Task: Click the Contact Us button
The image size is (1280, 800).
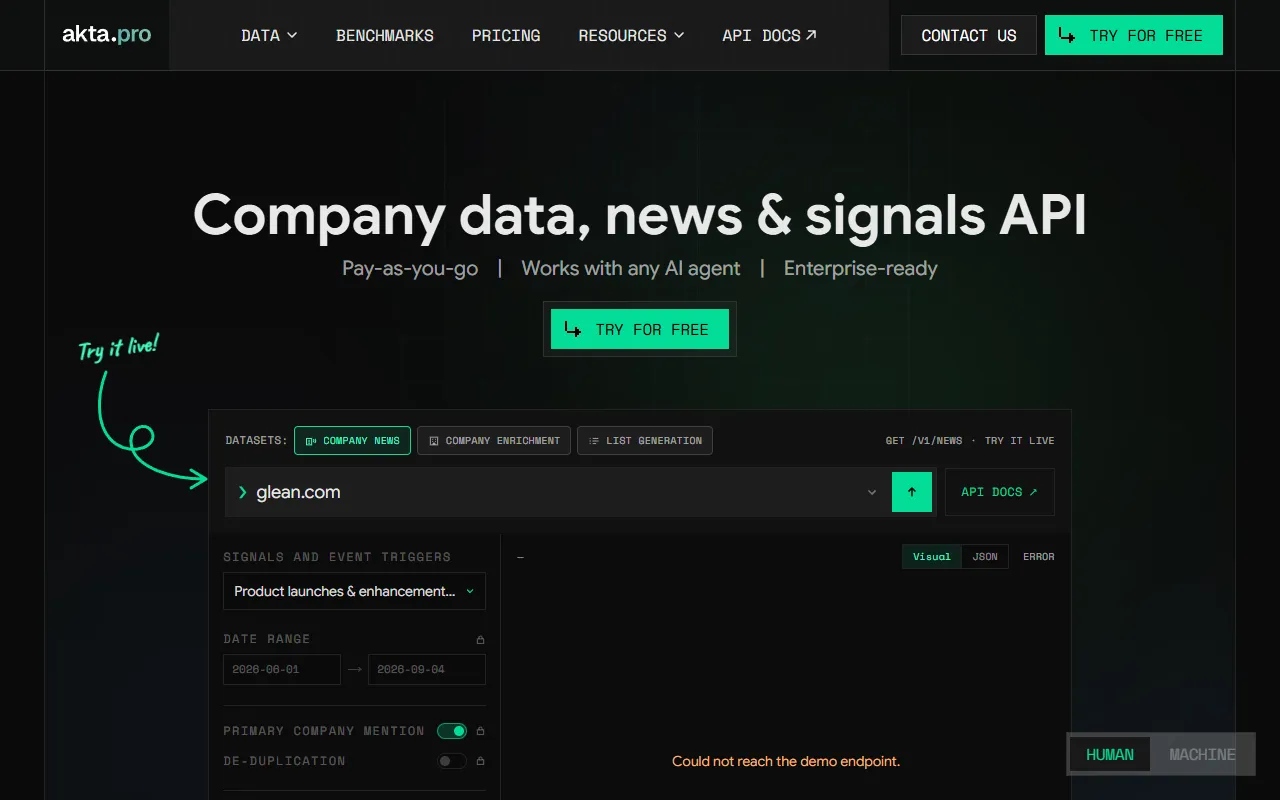Action: pos(969,35)
